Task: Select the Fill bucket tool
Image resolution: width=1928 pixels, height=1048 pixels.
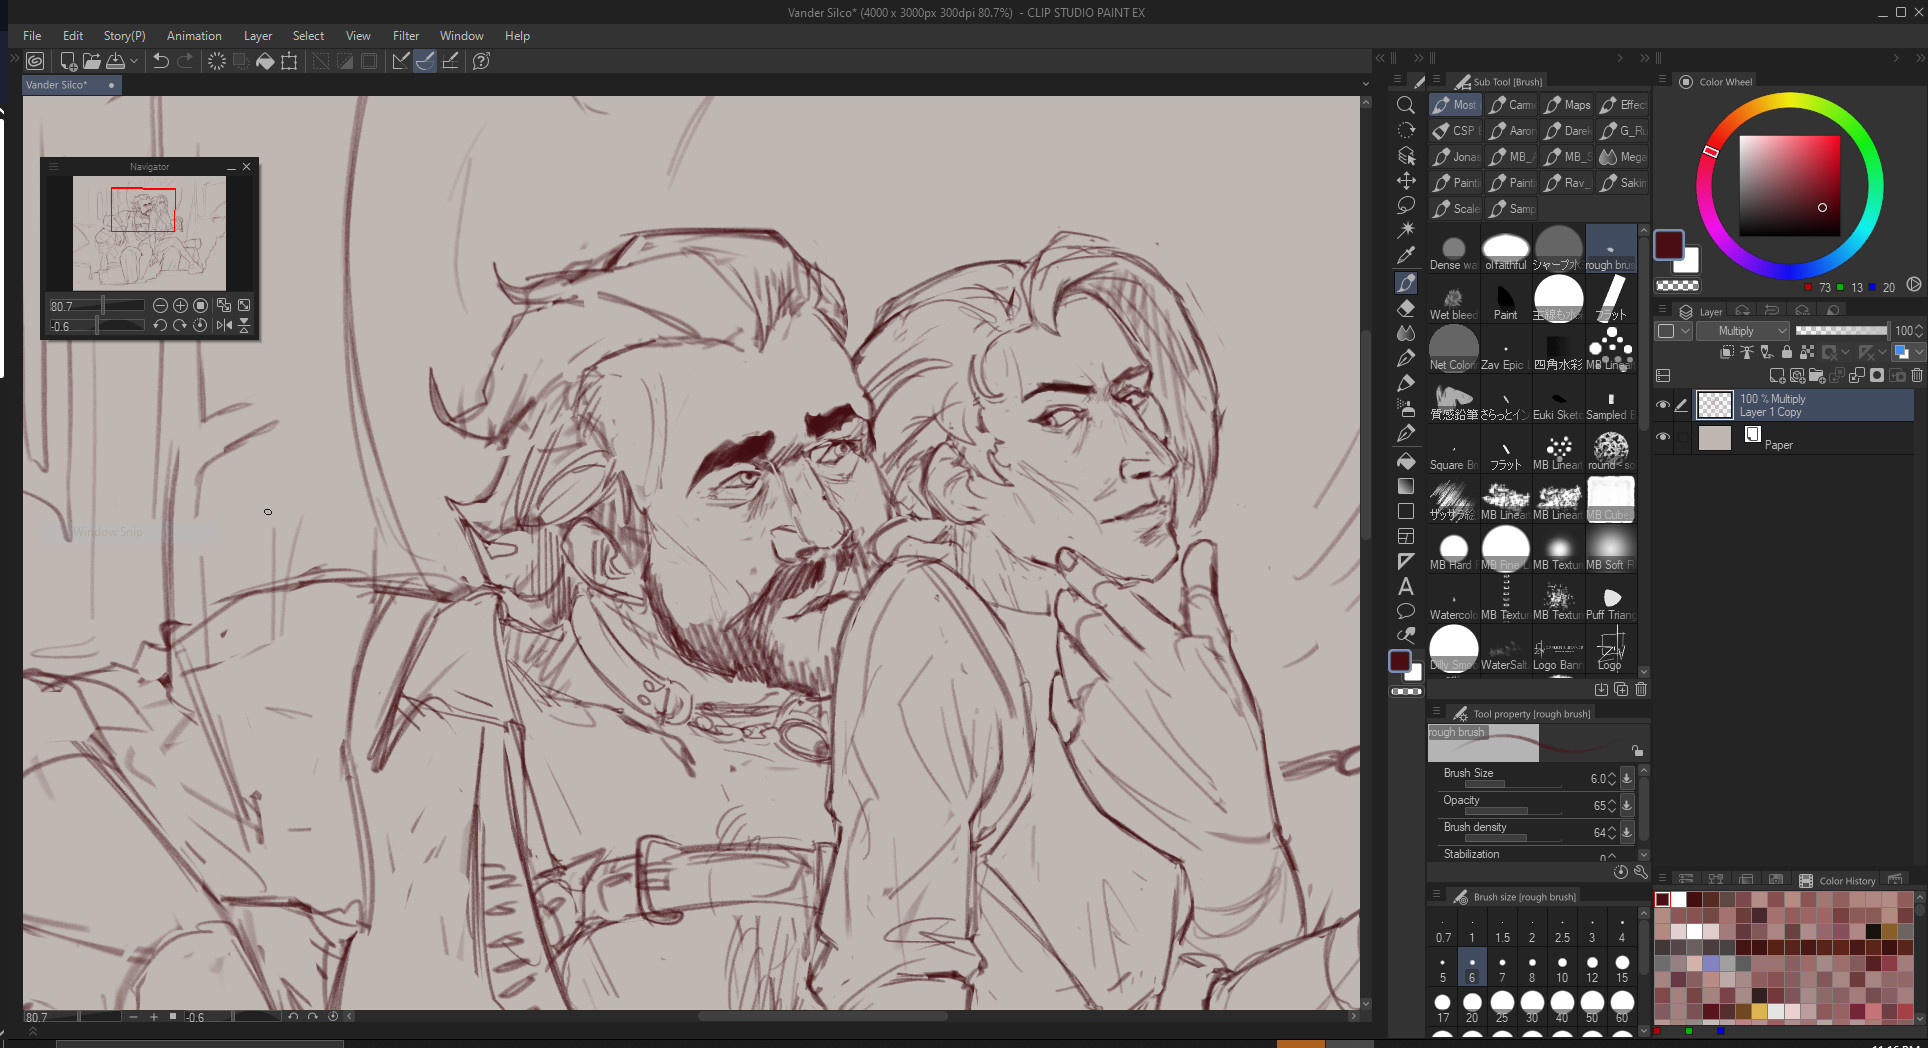Action: 1405,461
